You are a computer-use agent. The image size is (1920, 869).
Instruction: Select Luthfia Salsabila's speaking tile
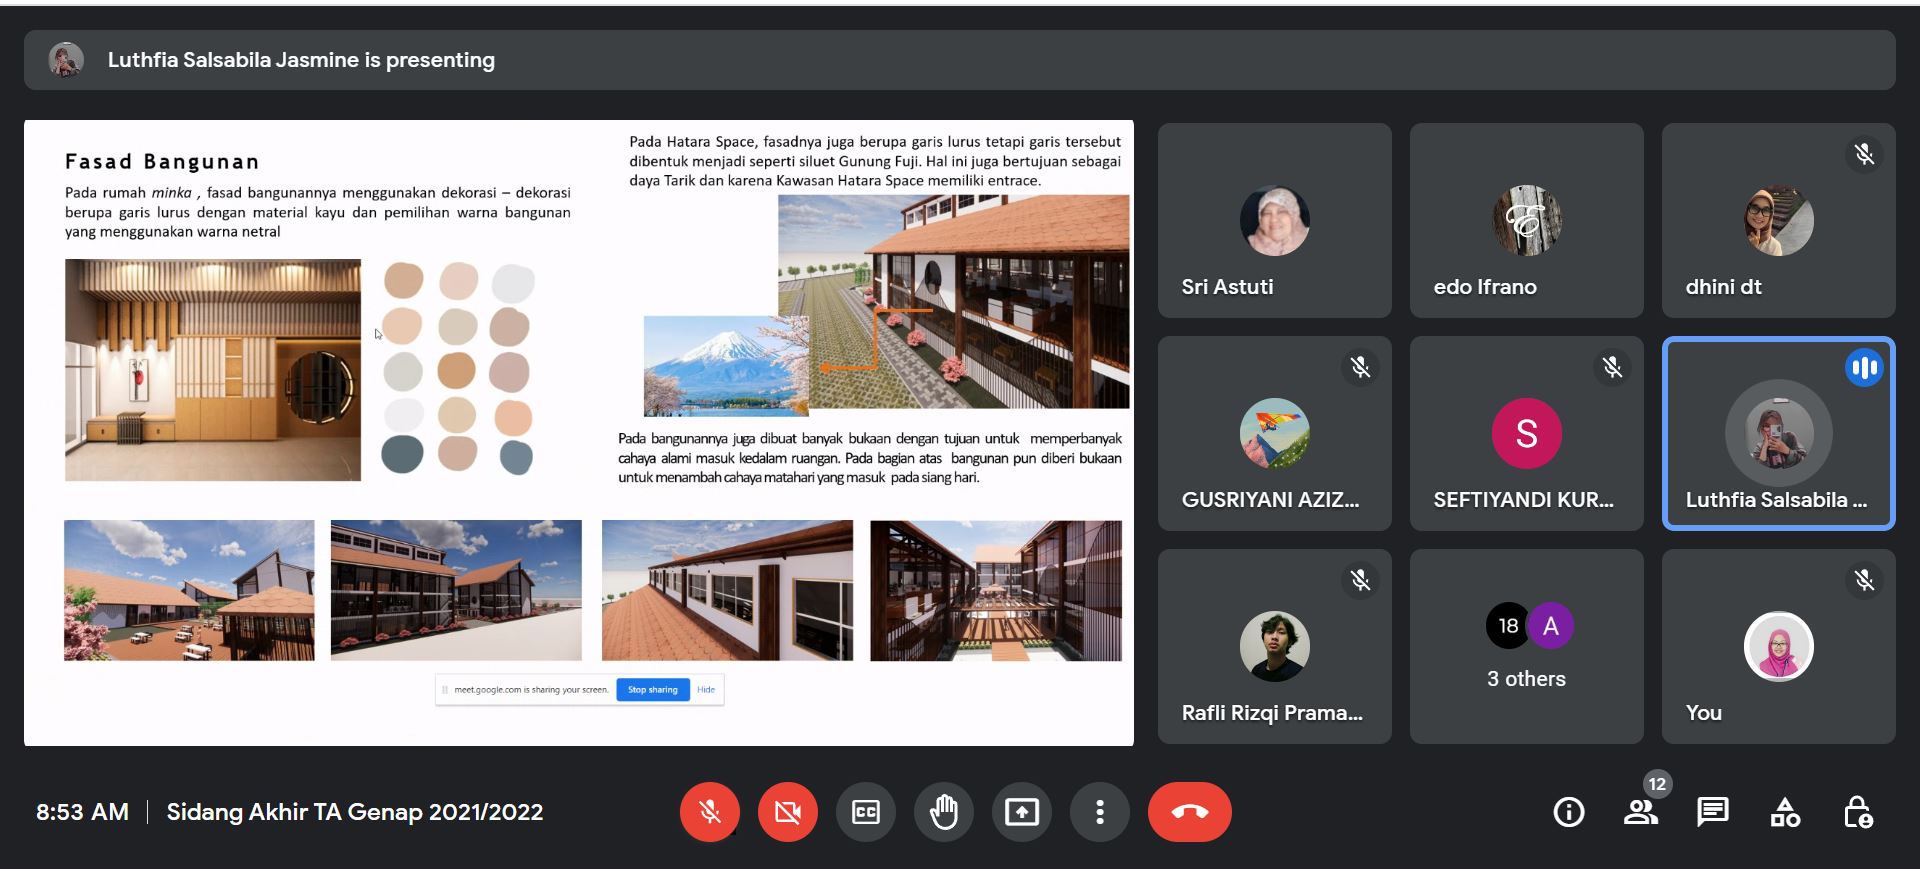click(x=1778, y=433)
